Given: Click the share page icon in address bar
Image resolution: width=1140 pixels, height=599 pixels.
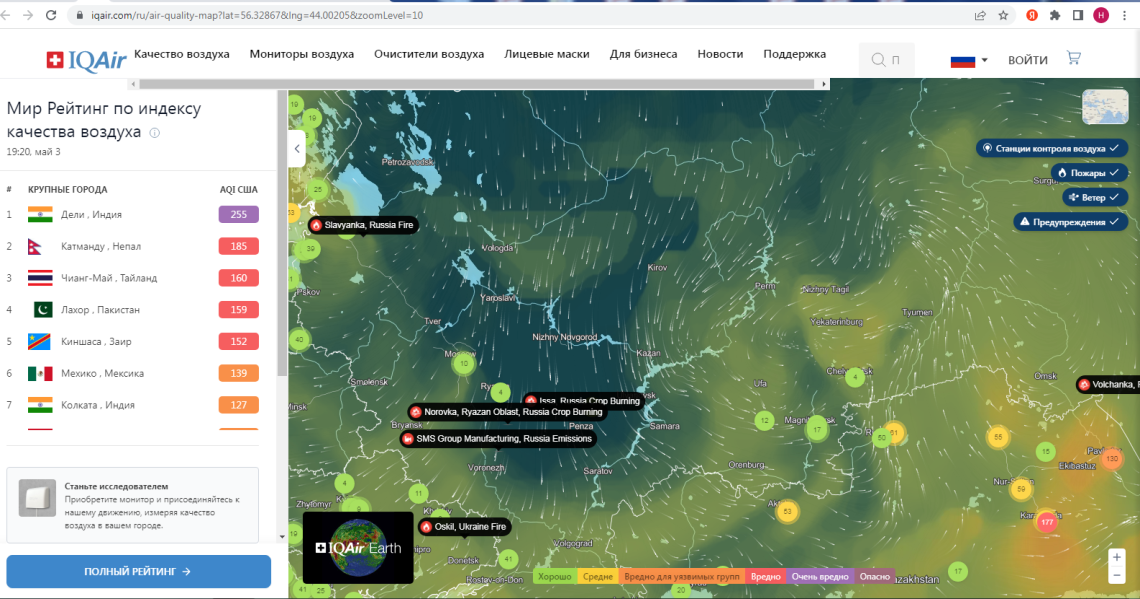Looking at the screenshot, I should (980, 15).
